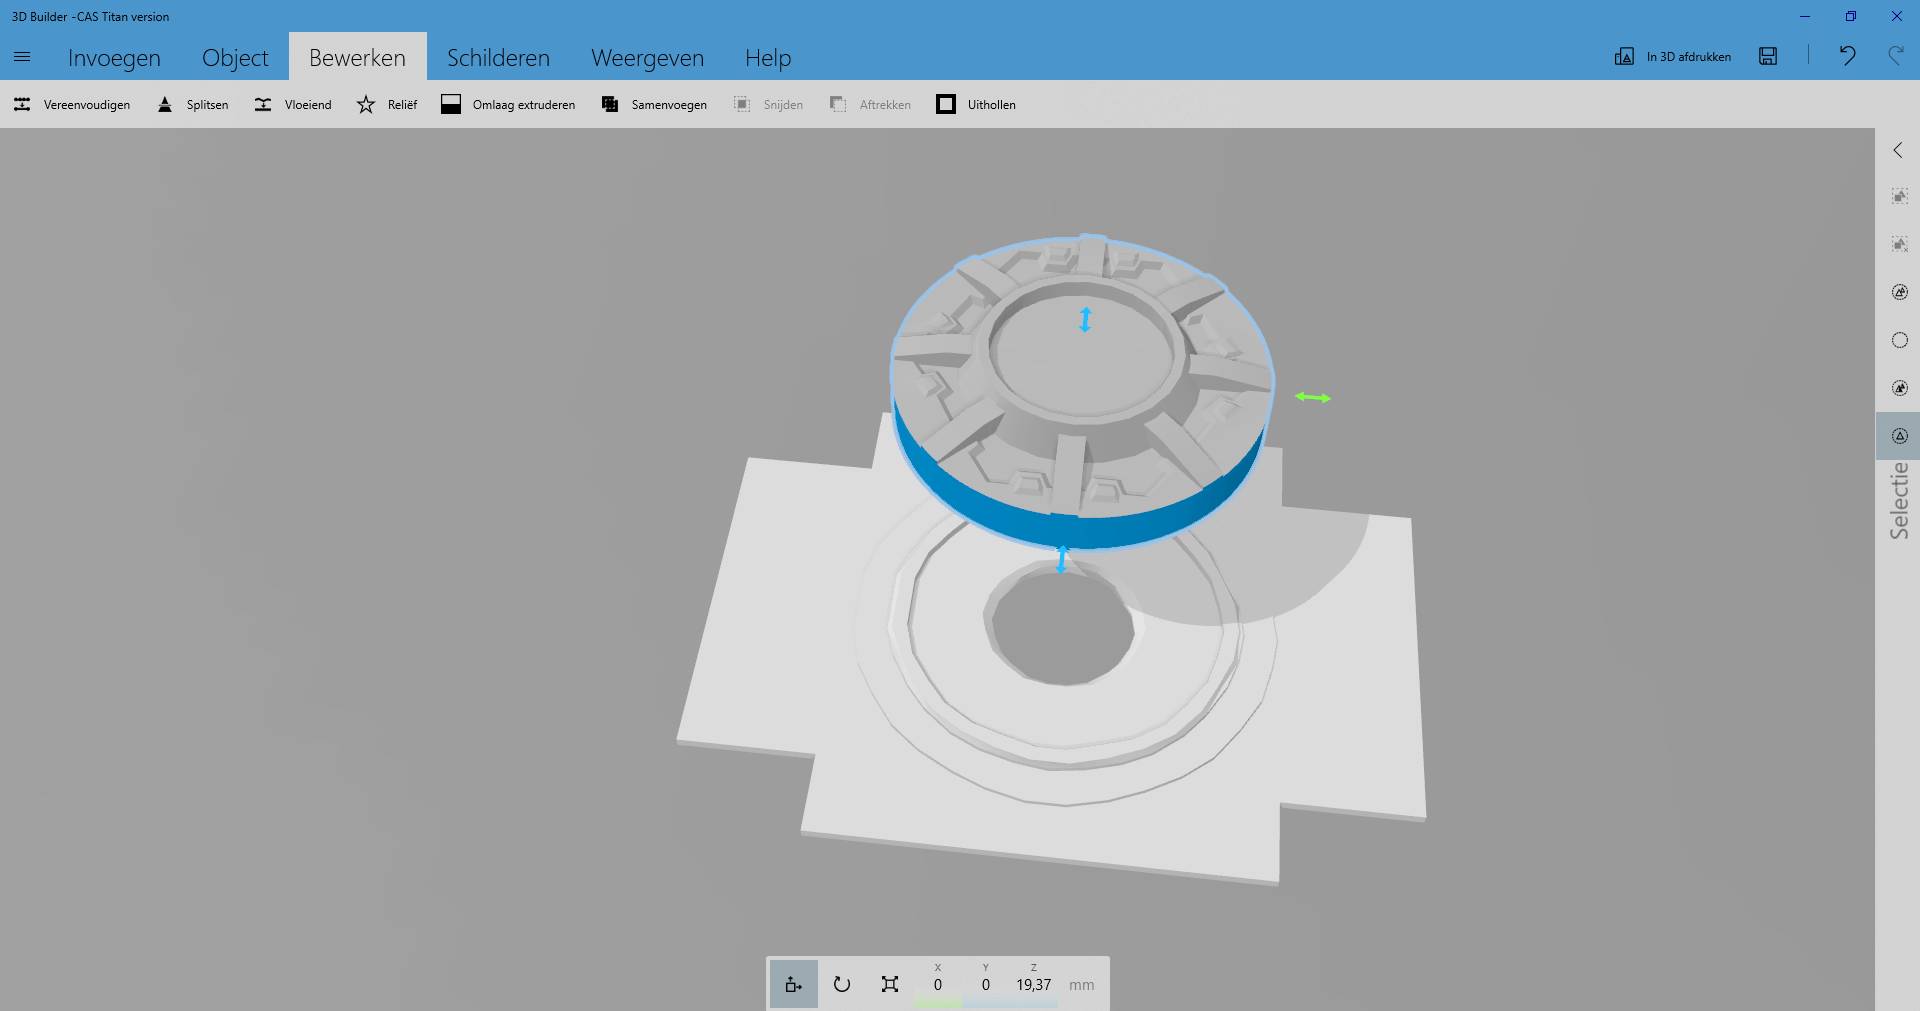This screenshot has width=1920, height=1011.
Task: Select the Bewerken tab
Action: click(357, 58)
